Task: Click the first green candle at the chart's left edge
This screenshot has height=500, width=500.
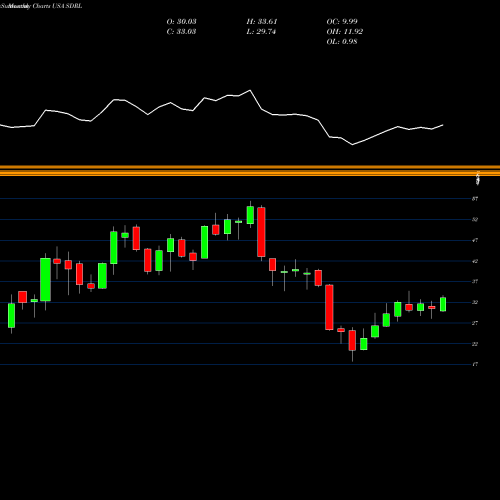Action: tap(11, 315)
